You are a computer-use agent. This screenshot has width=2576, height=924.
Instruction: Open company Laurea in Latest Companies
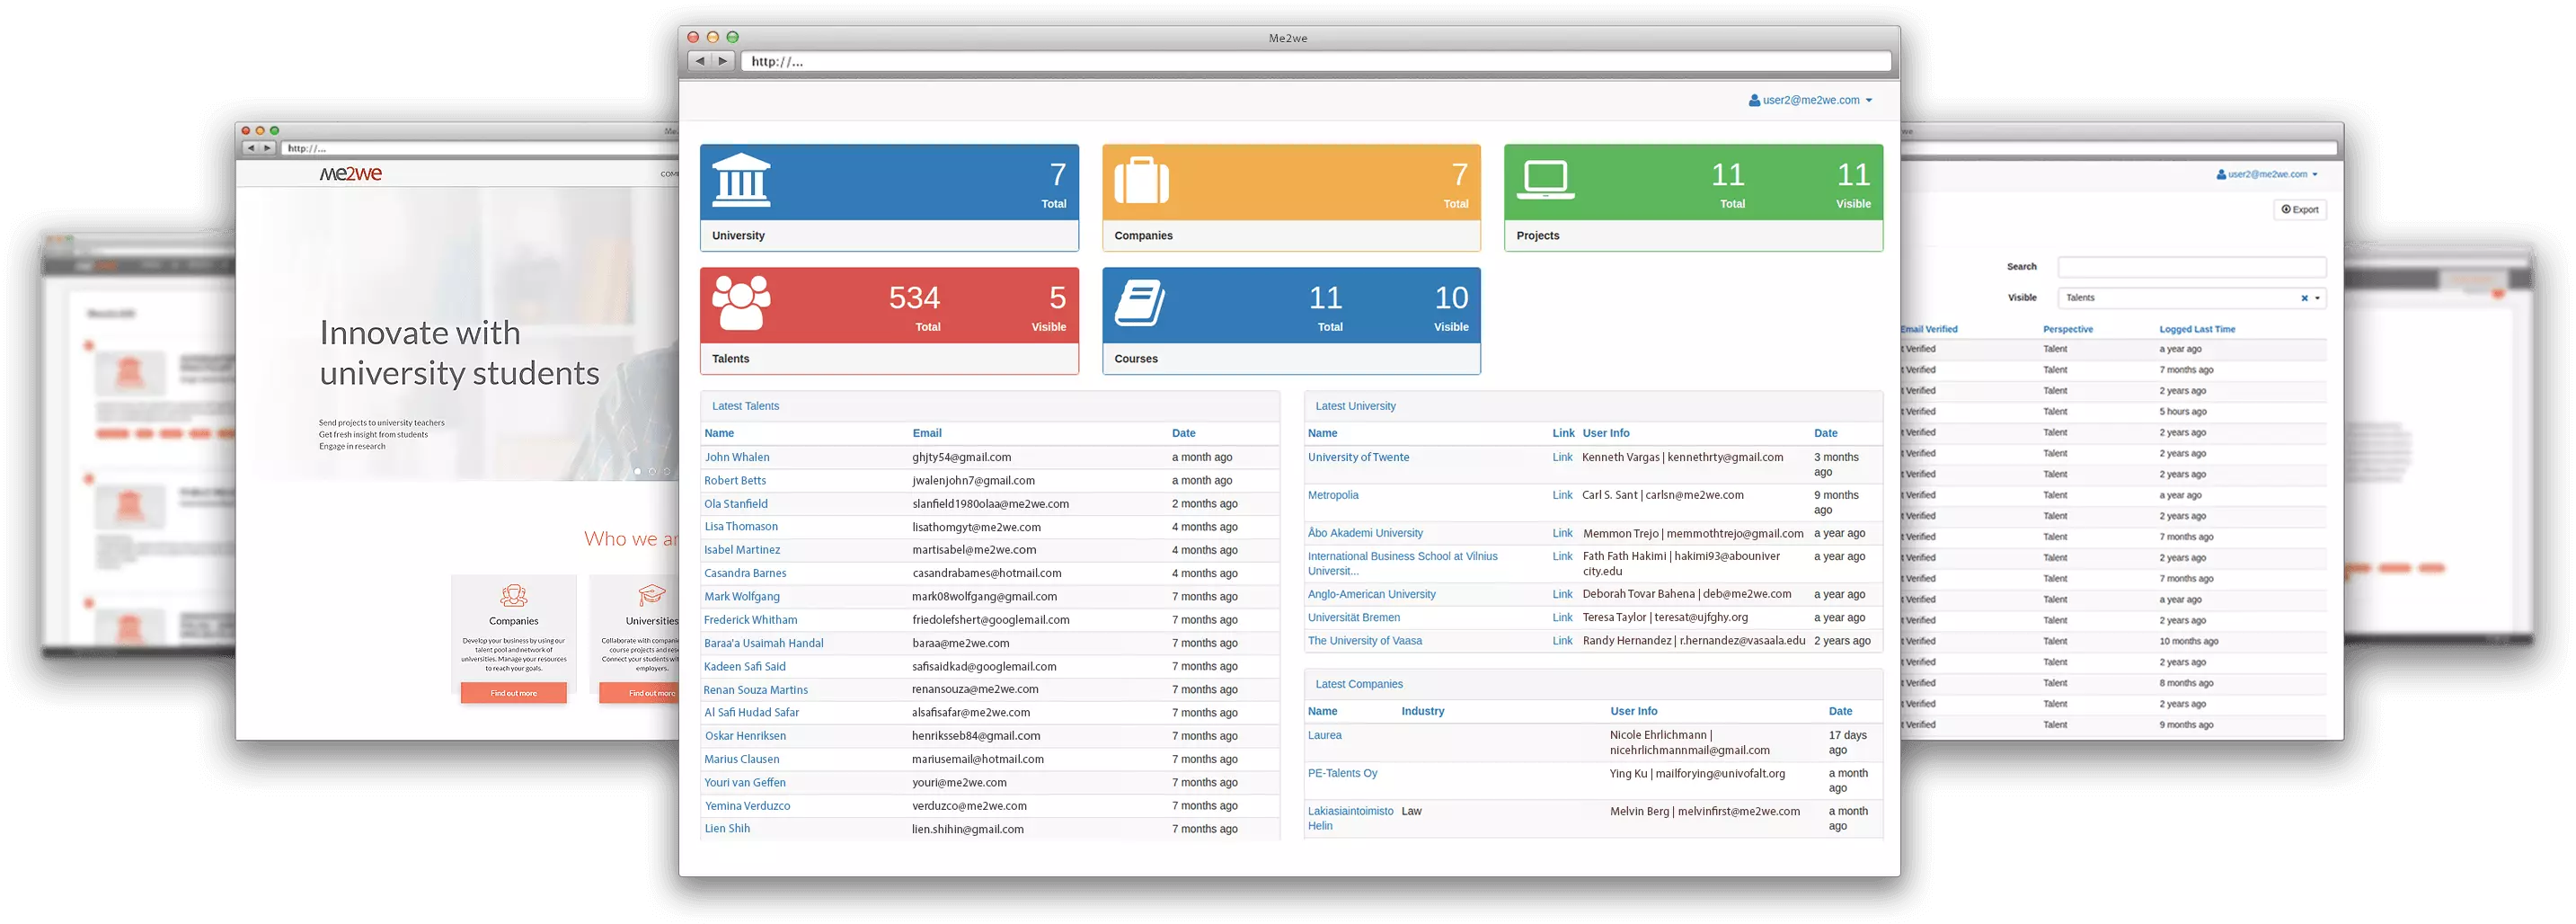1325,735
